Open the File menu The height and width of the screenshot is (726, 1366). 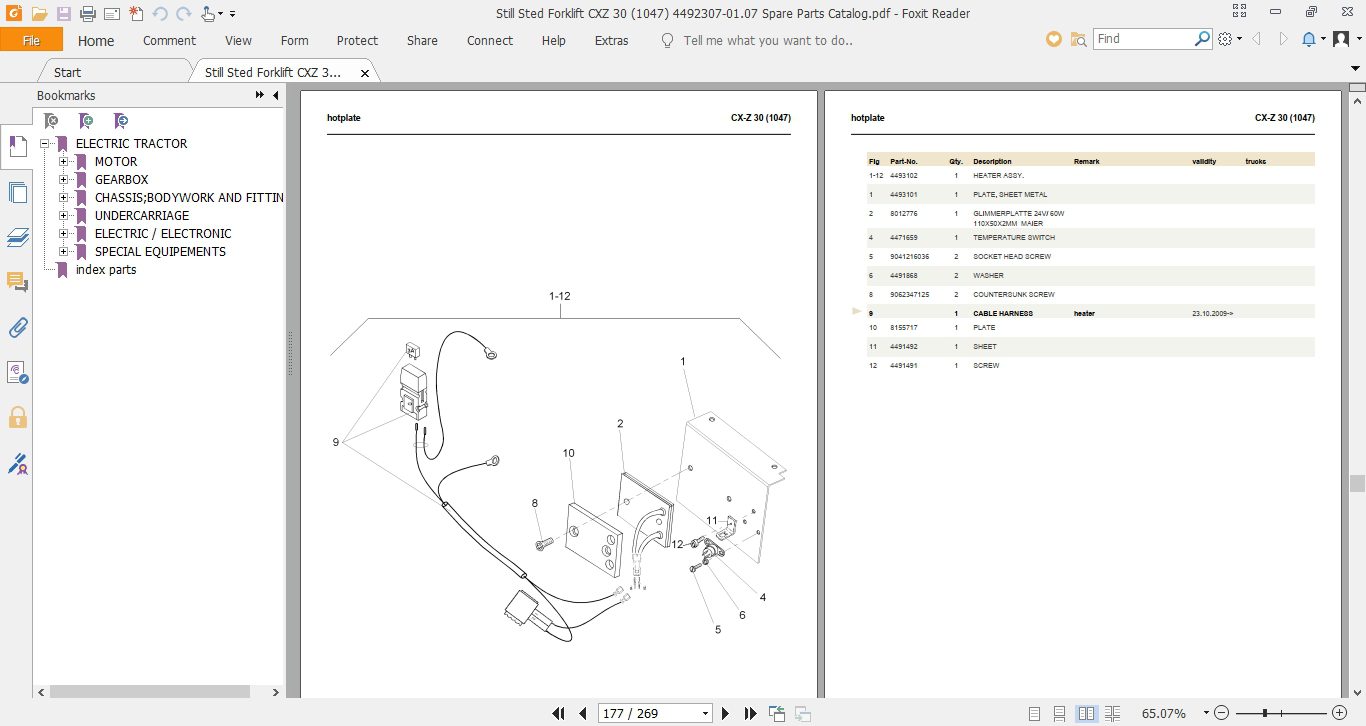pyautogui.click(x=31, y=40)
